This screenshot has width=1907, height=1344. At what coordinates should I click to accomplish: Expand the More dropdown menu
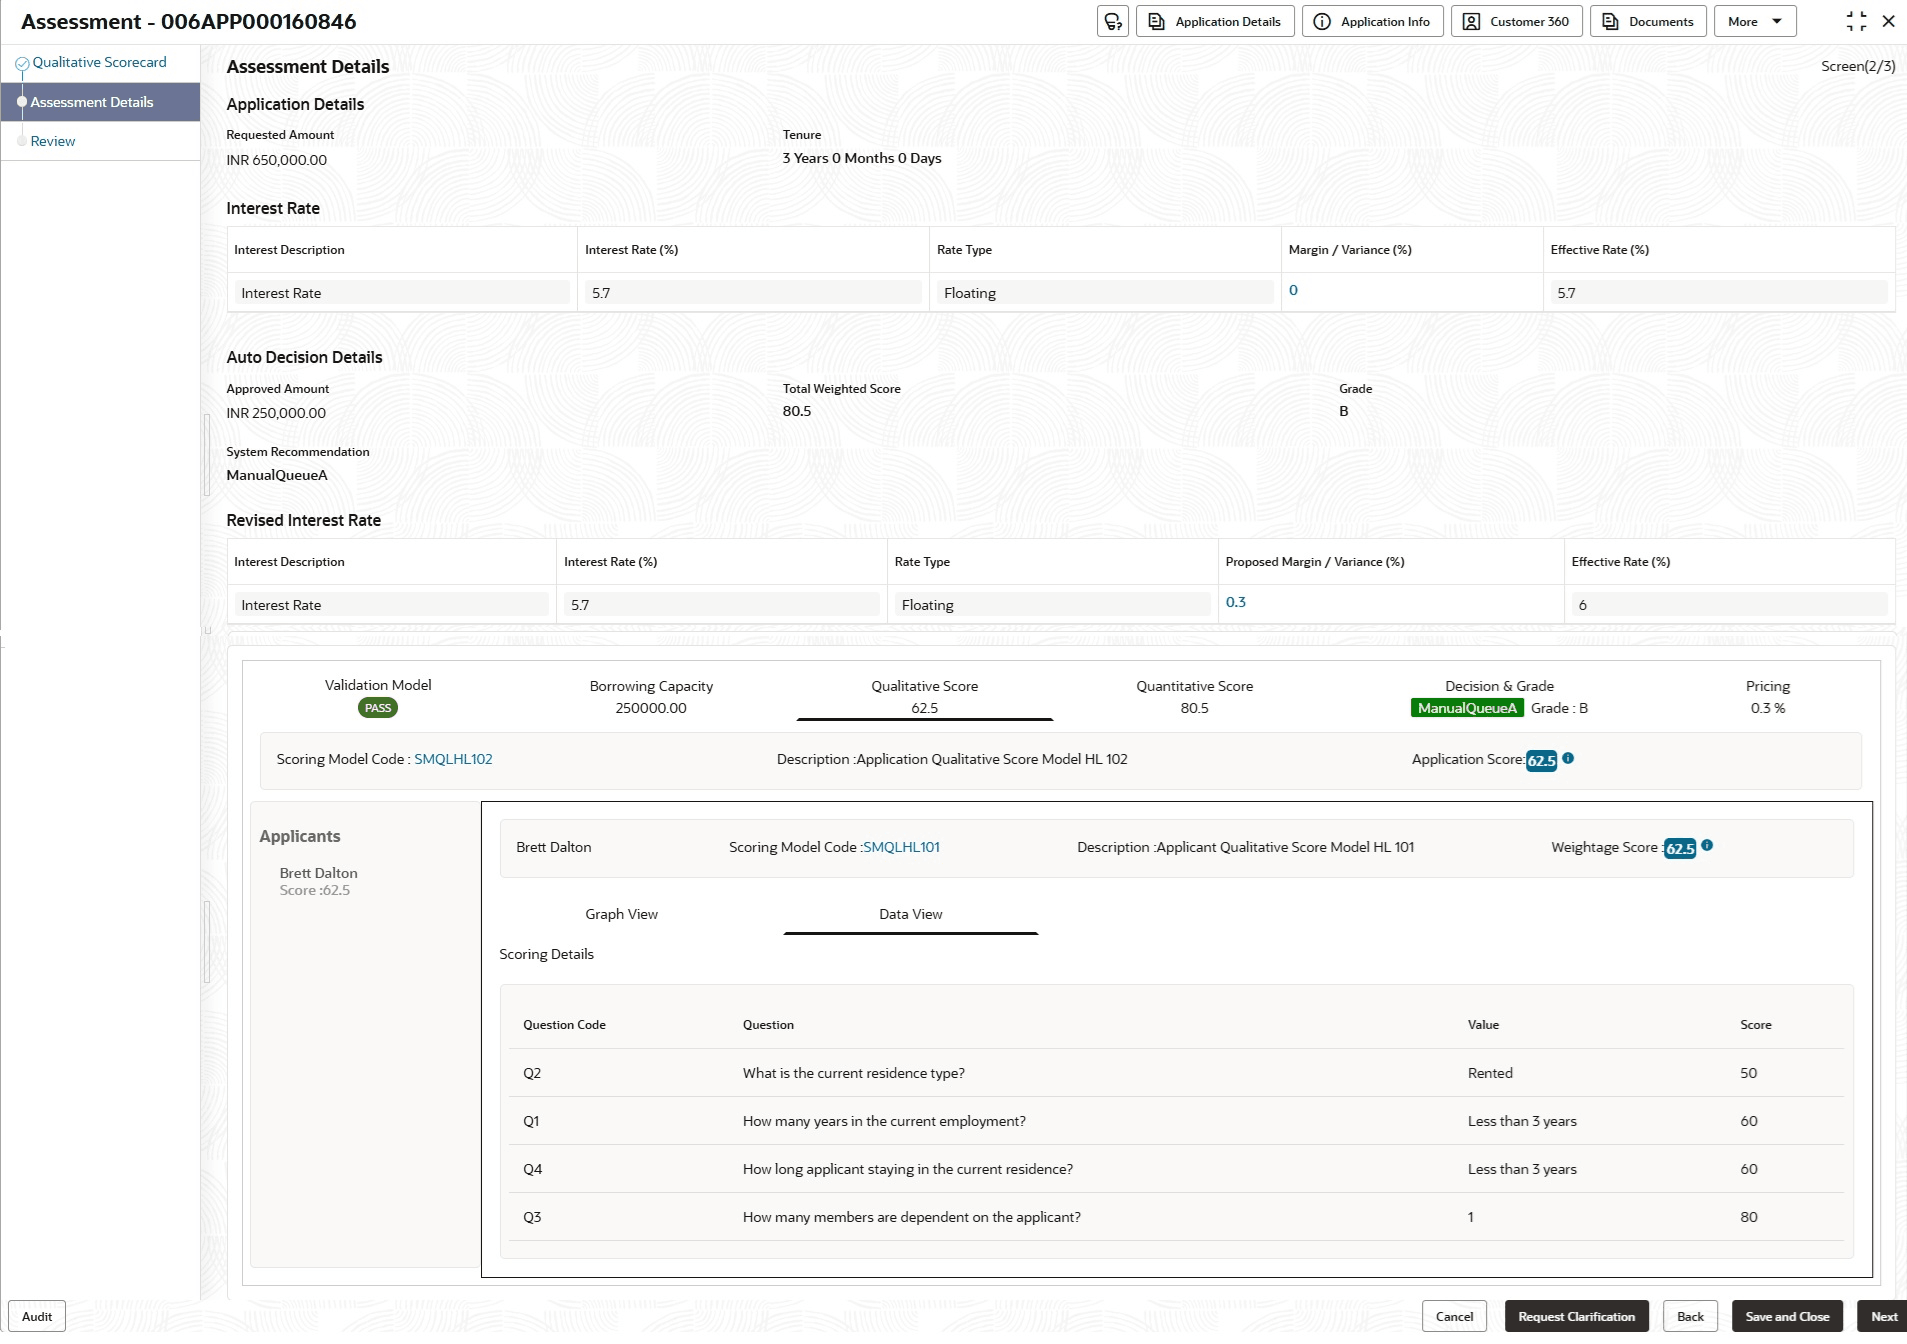coord(1755,22)
